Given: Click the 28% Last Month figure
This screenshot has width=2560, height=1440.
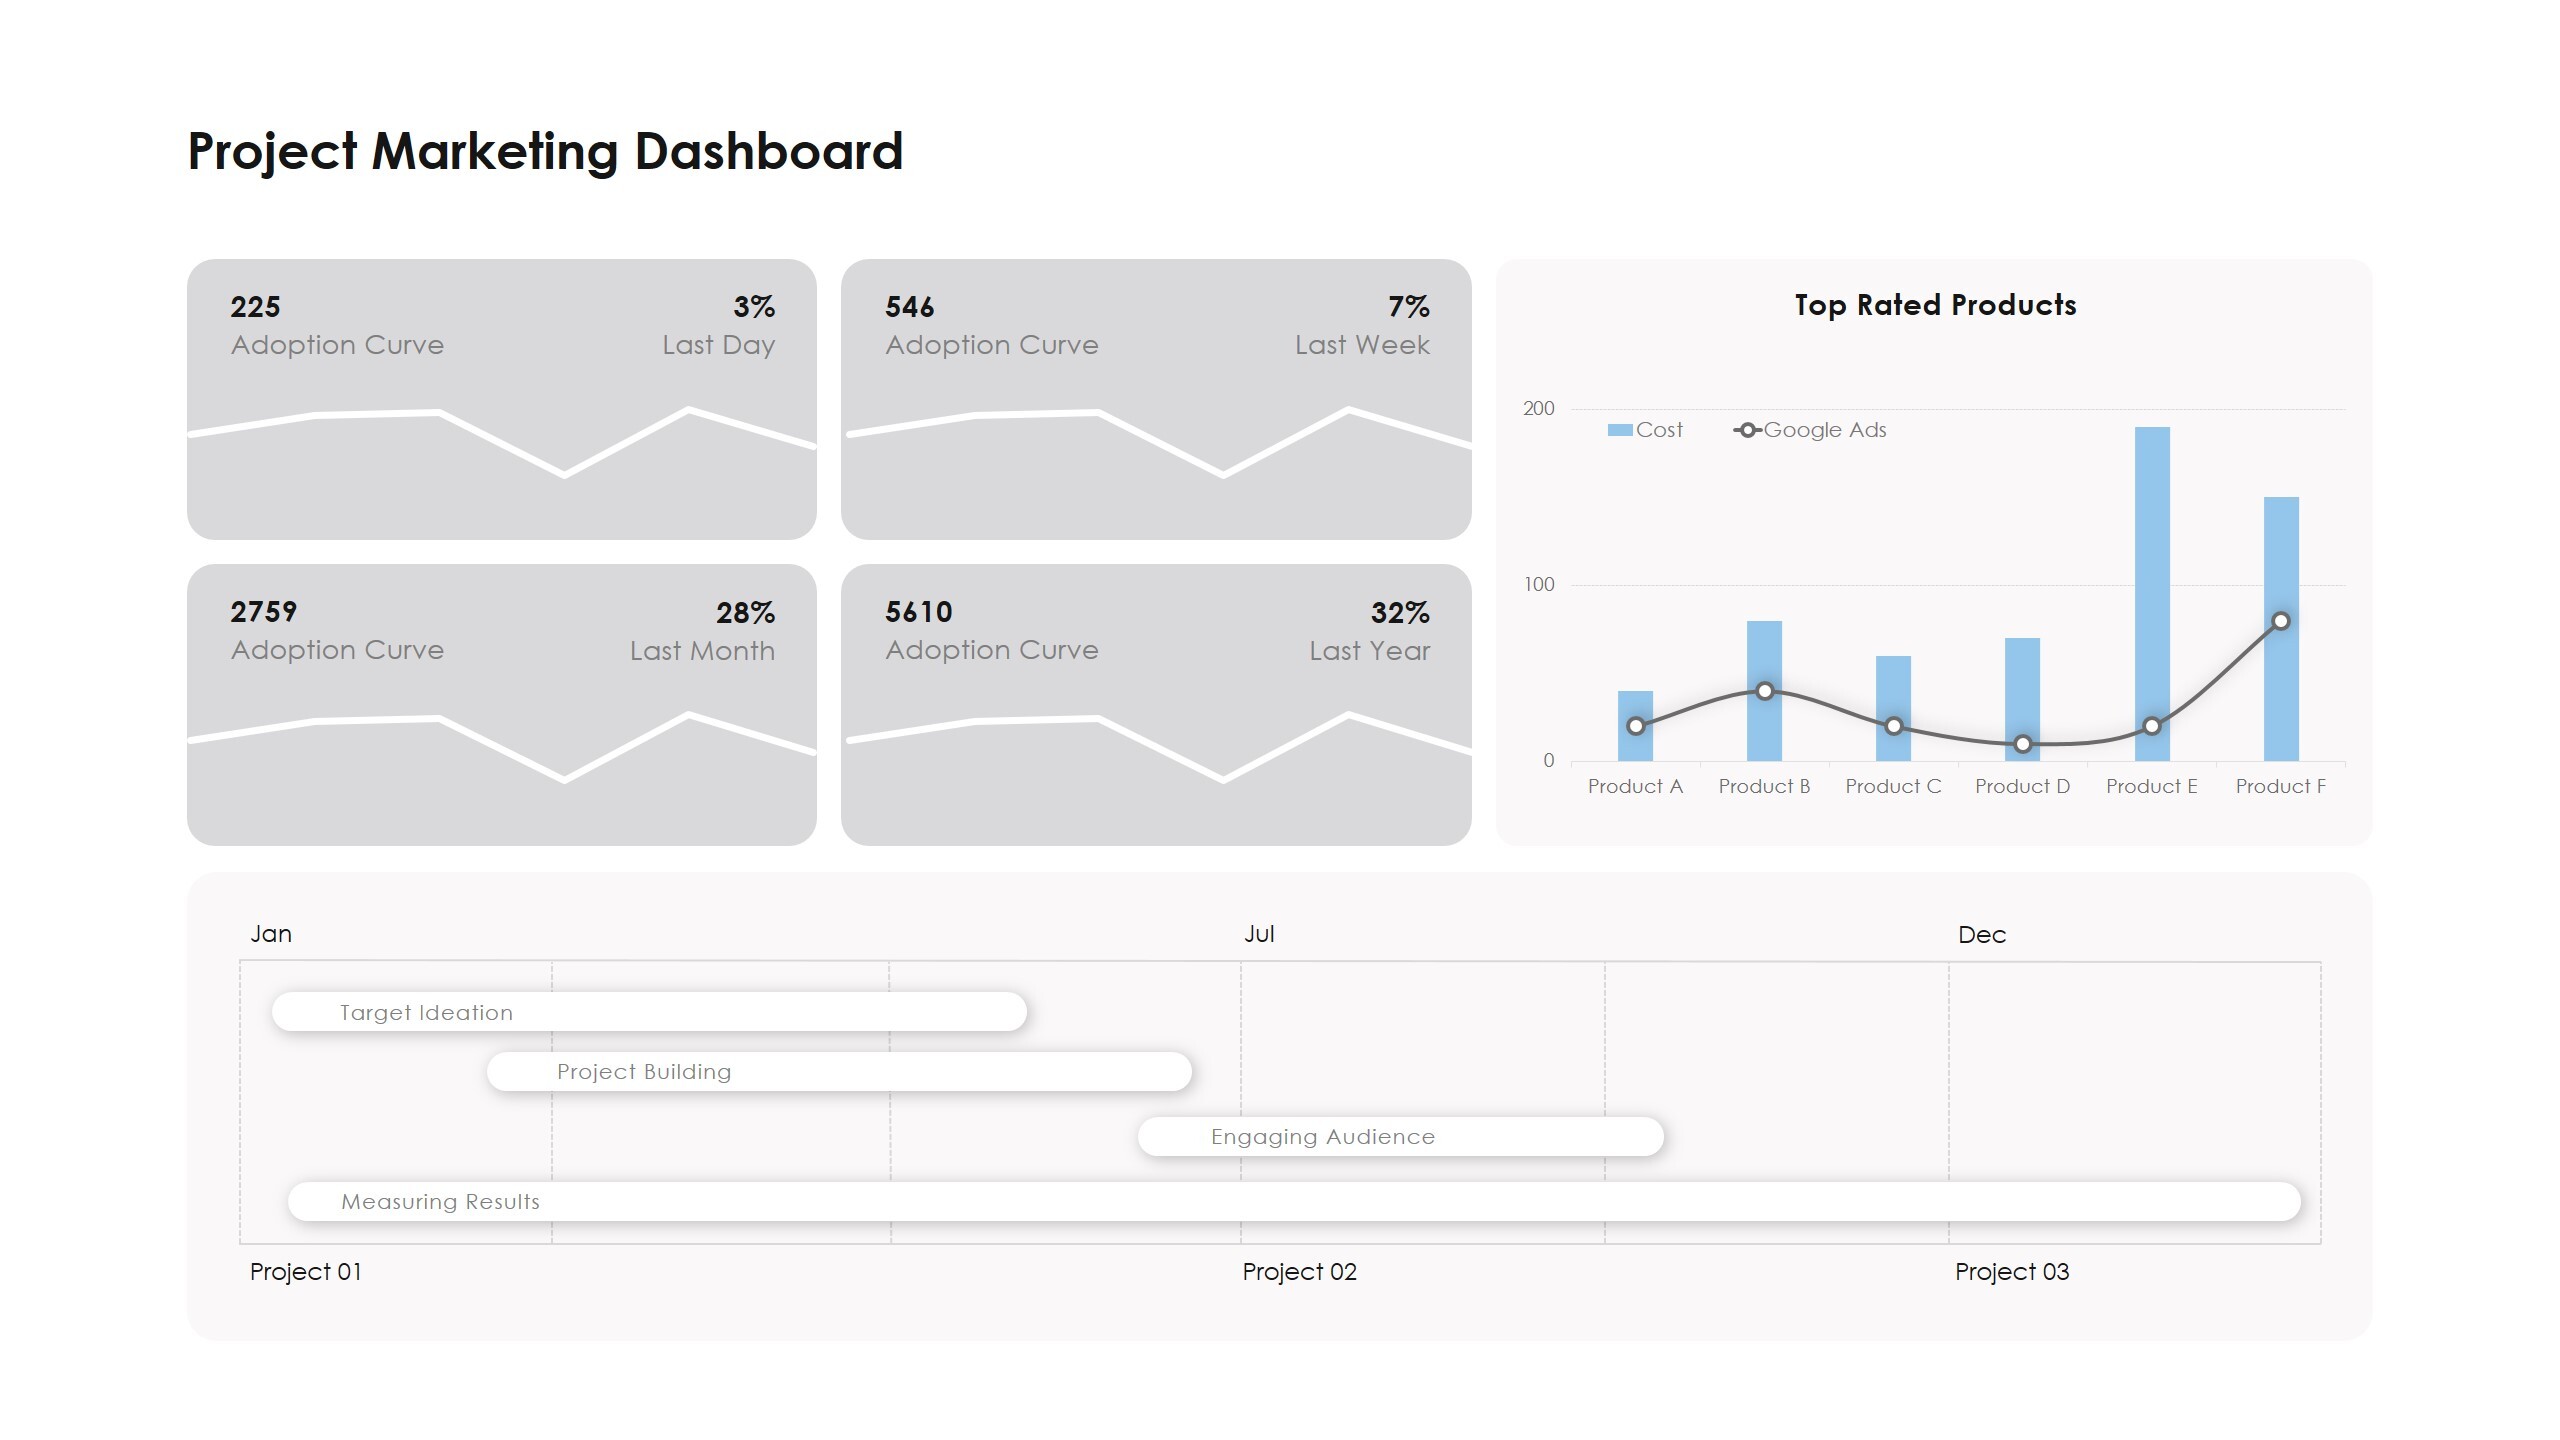Looking at the screenshot, I should click(x=745, y=612).
